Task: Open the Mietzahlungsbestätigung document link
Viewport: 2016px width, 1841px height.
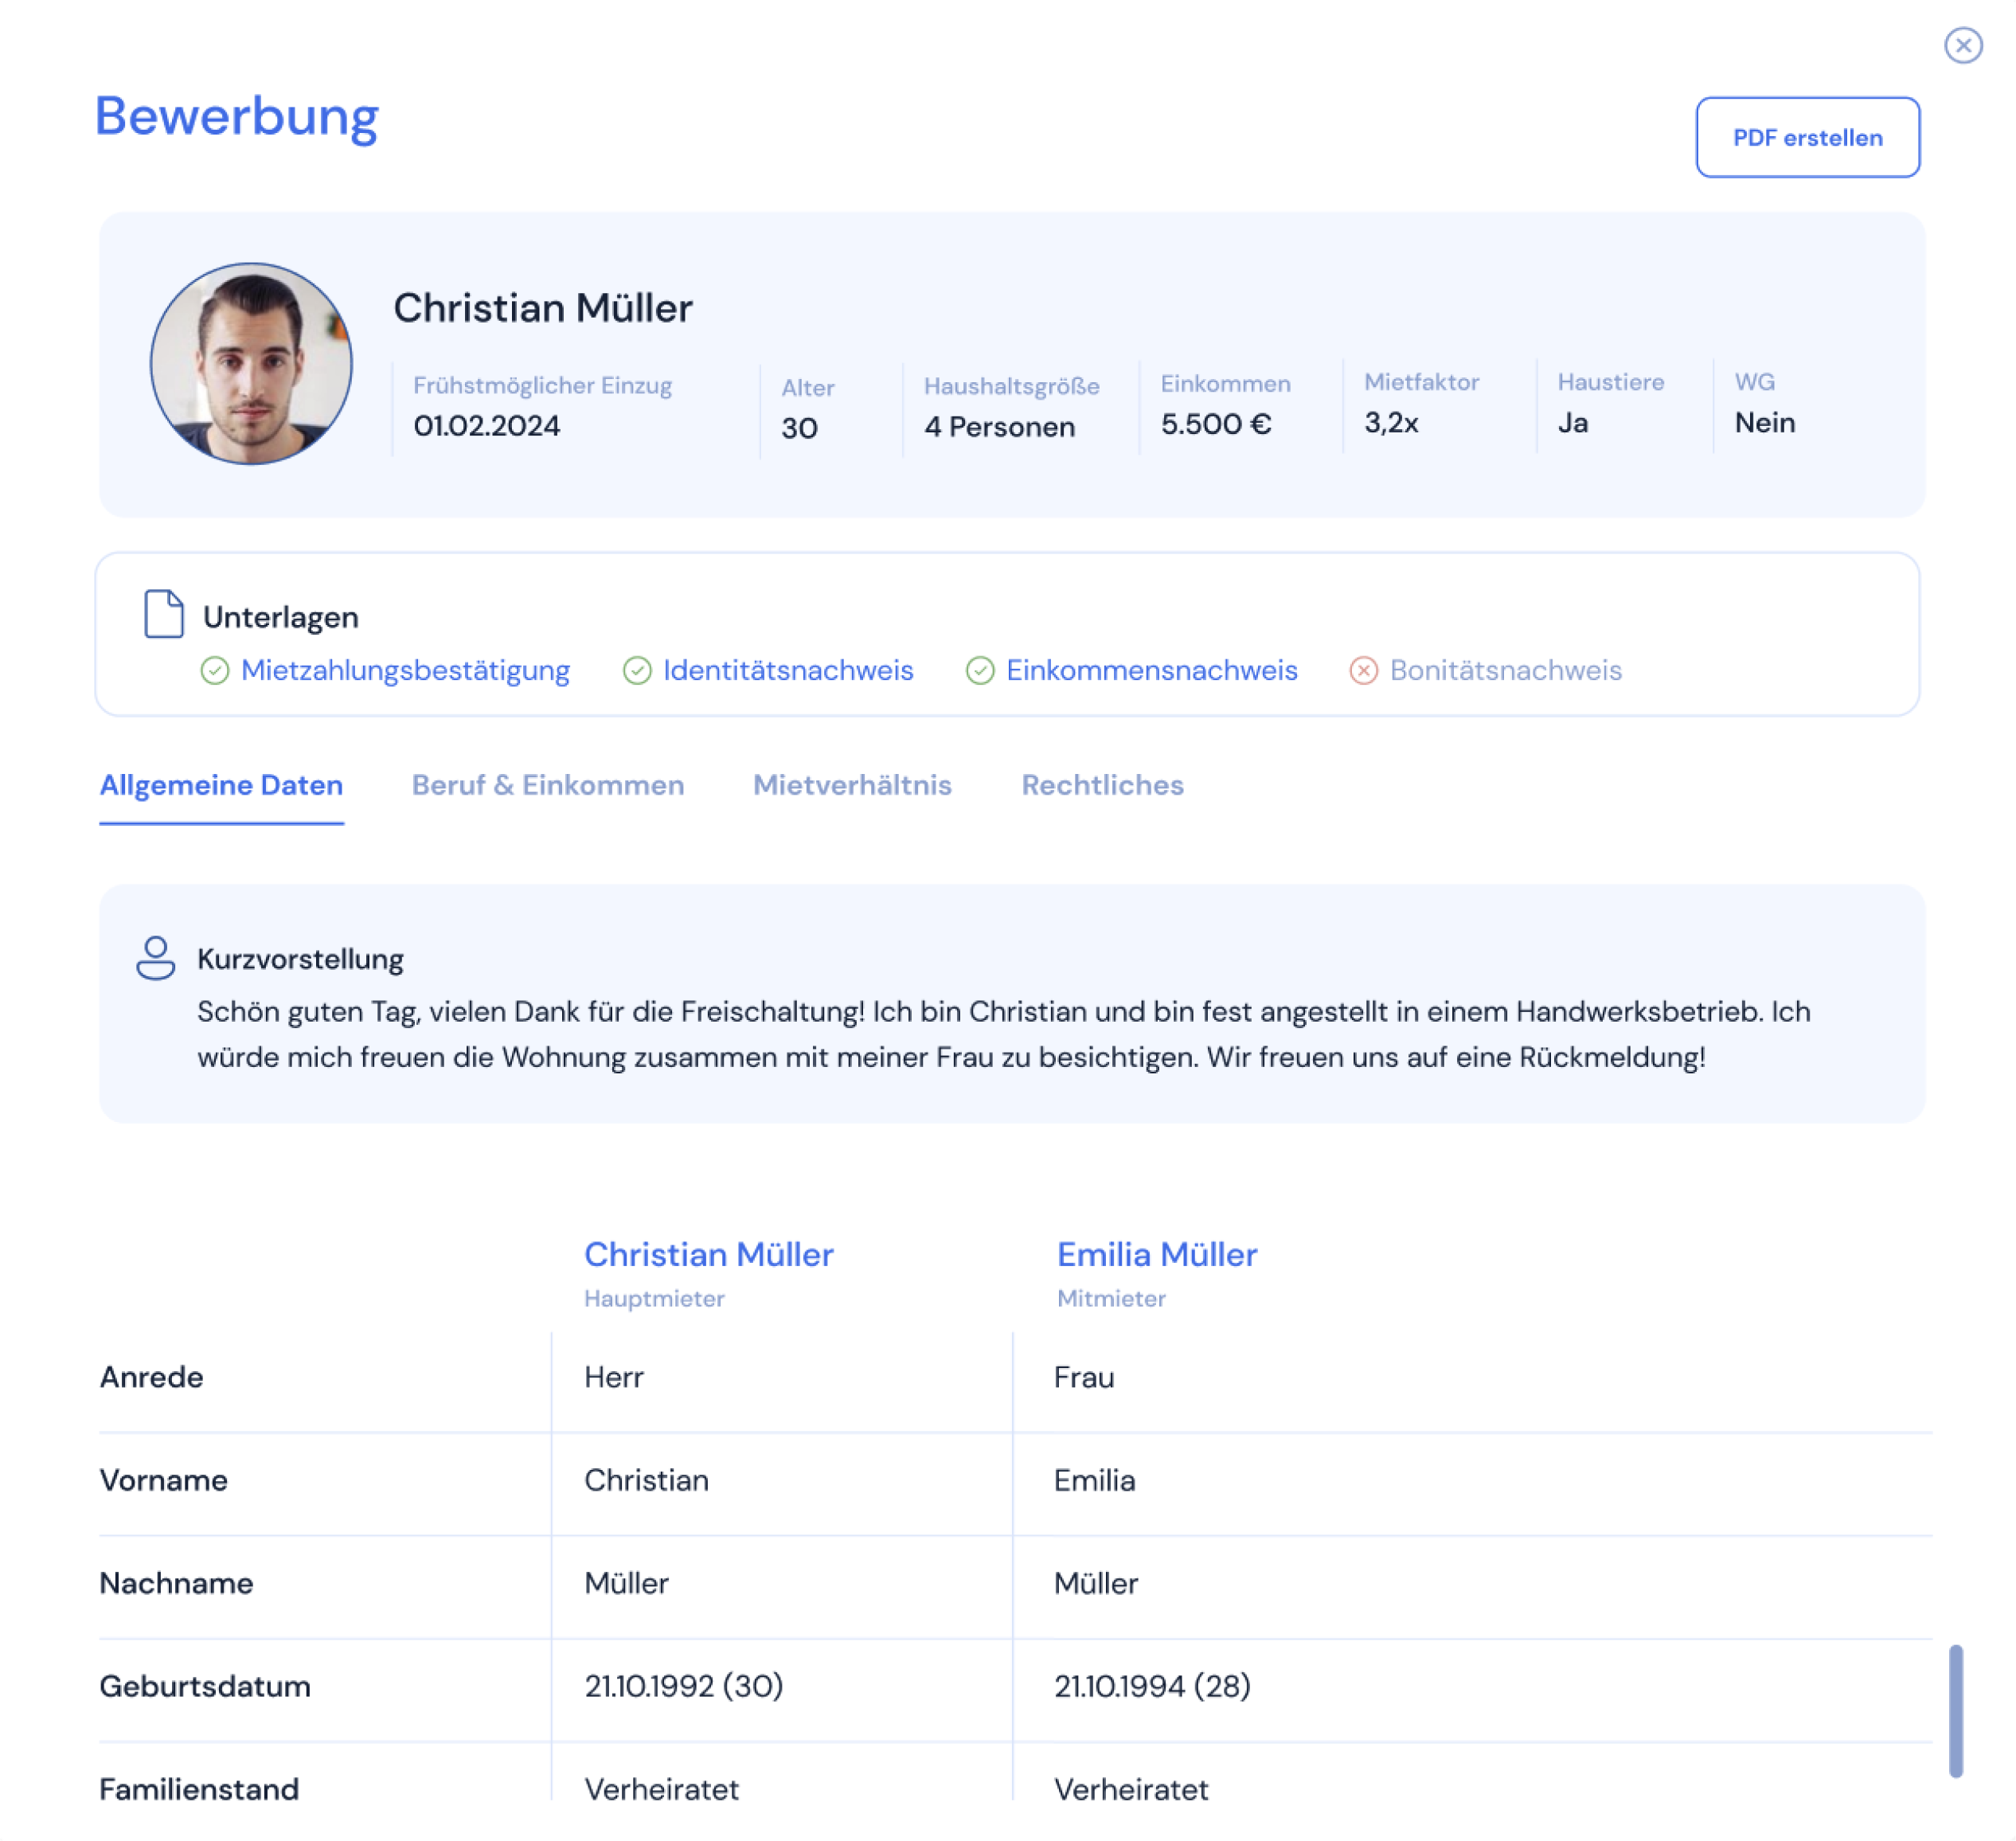Action: point(405,670)
